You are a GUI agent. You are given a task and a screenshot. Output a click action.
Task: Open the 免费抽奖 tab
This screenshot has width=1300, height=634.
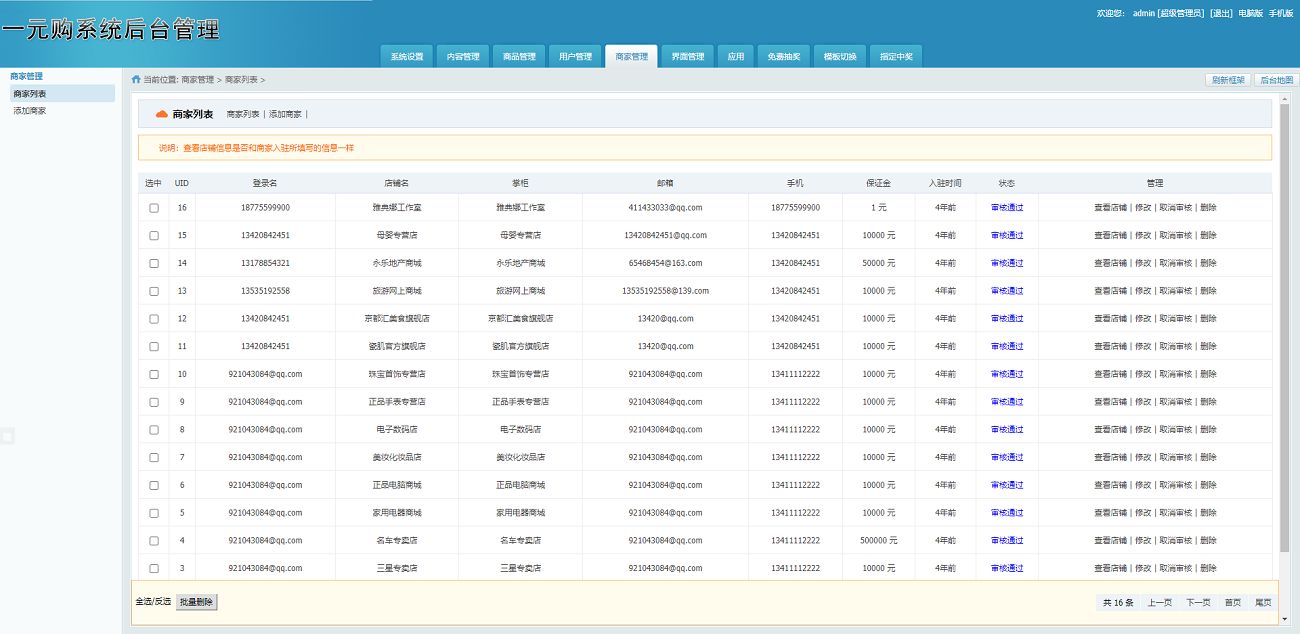coord(783,56)
